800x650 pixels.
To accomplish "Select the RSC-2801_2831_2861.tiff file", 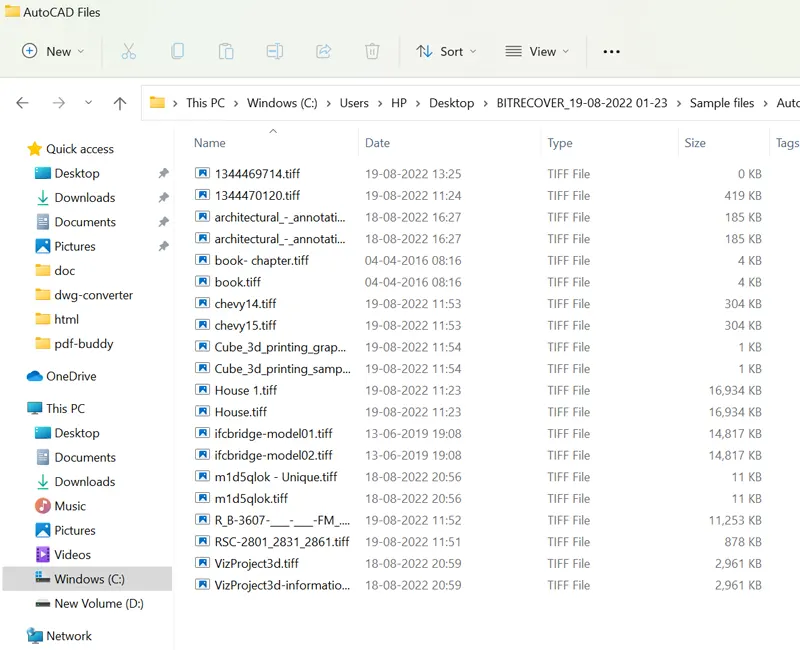I will (x=281, y=542).
